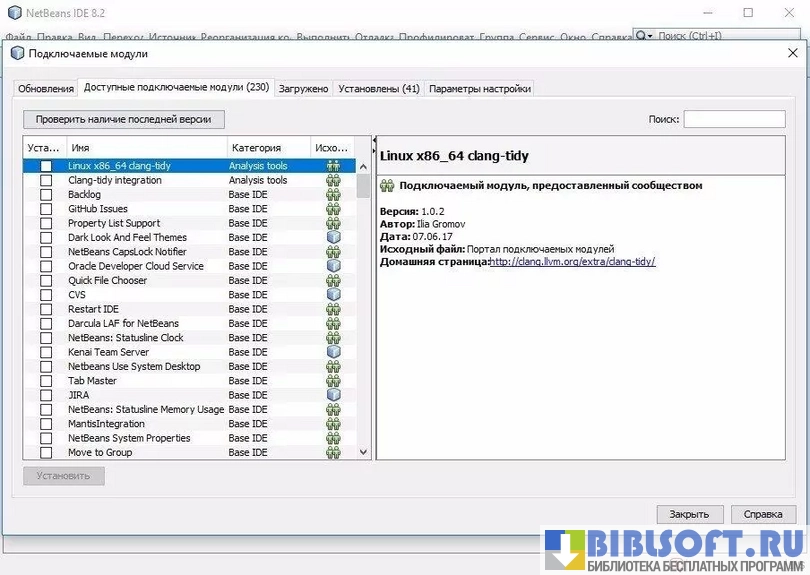Sort the plugin list by Категория column header

[x=268, y=147]
